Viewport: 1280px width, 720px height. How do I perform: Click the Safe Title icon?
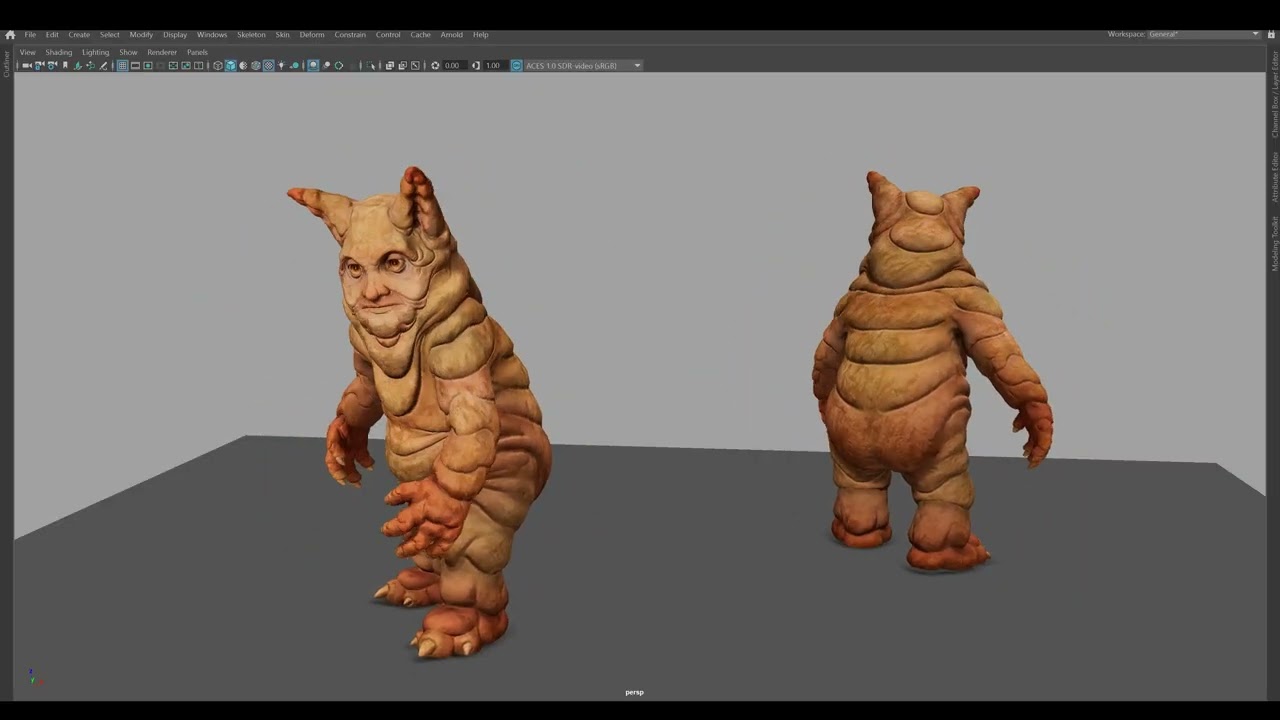pos(198,66)
